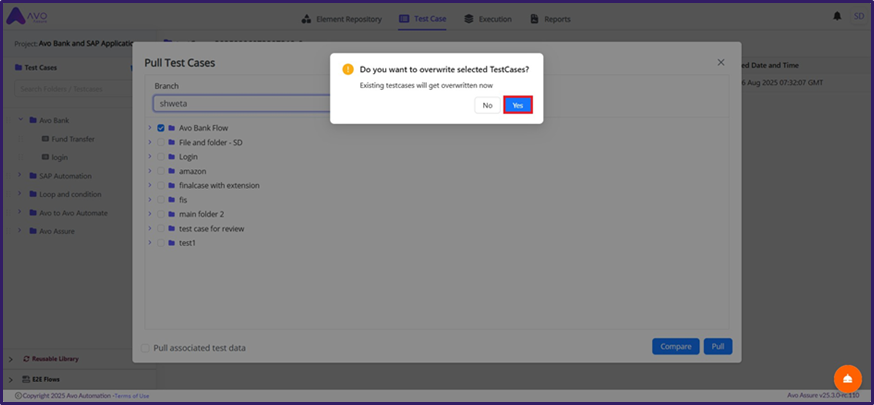Click No to cancel overwrite
This screenshot has width=874, height=405.
tap(487, 105)
